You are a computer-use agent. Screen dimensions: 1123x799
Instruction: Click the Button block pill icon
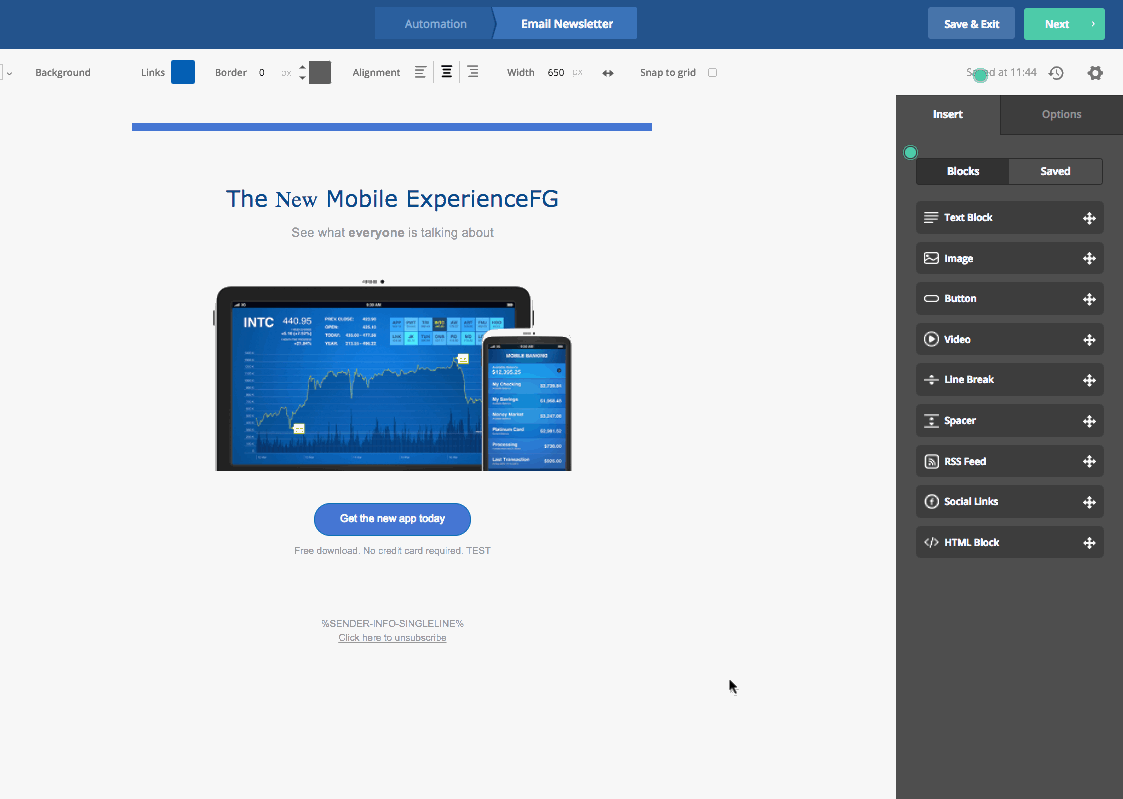pyautogui.click(x=931, y=299)
